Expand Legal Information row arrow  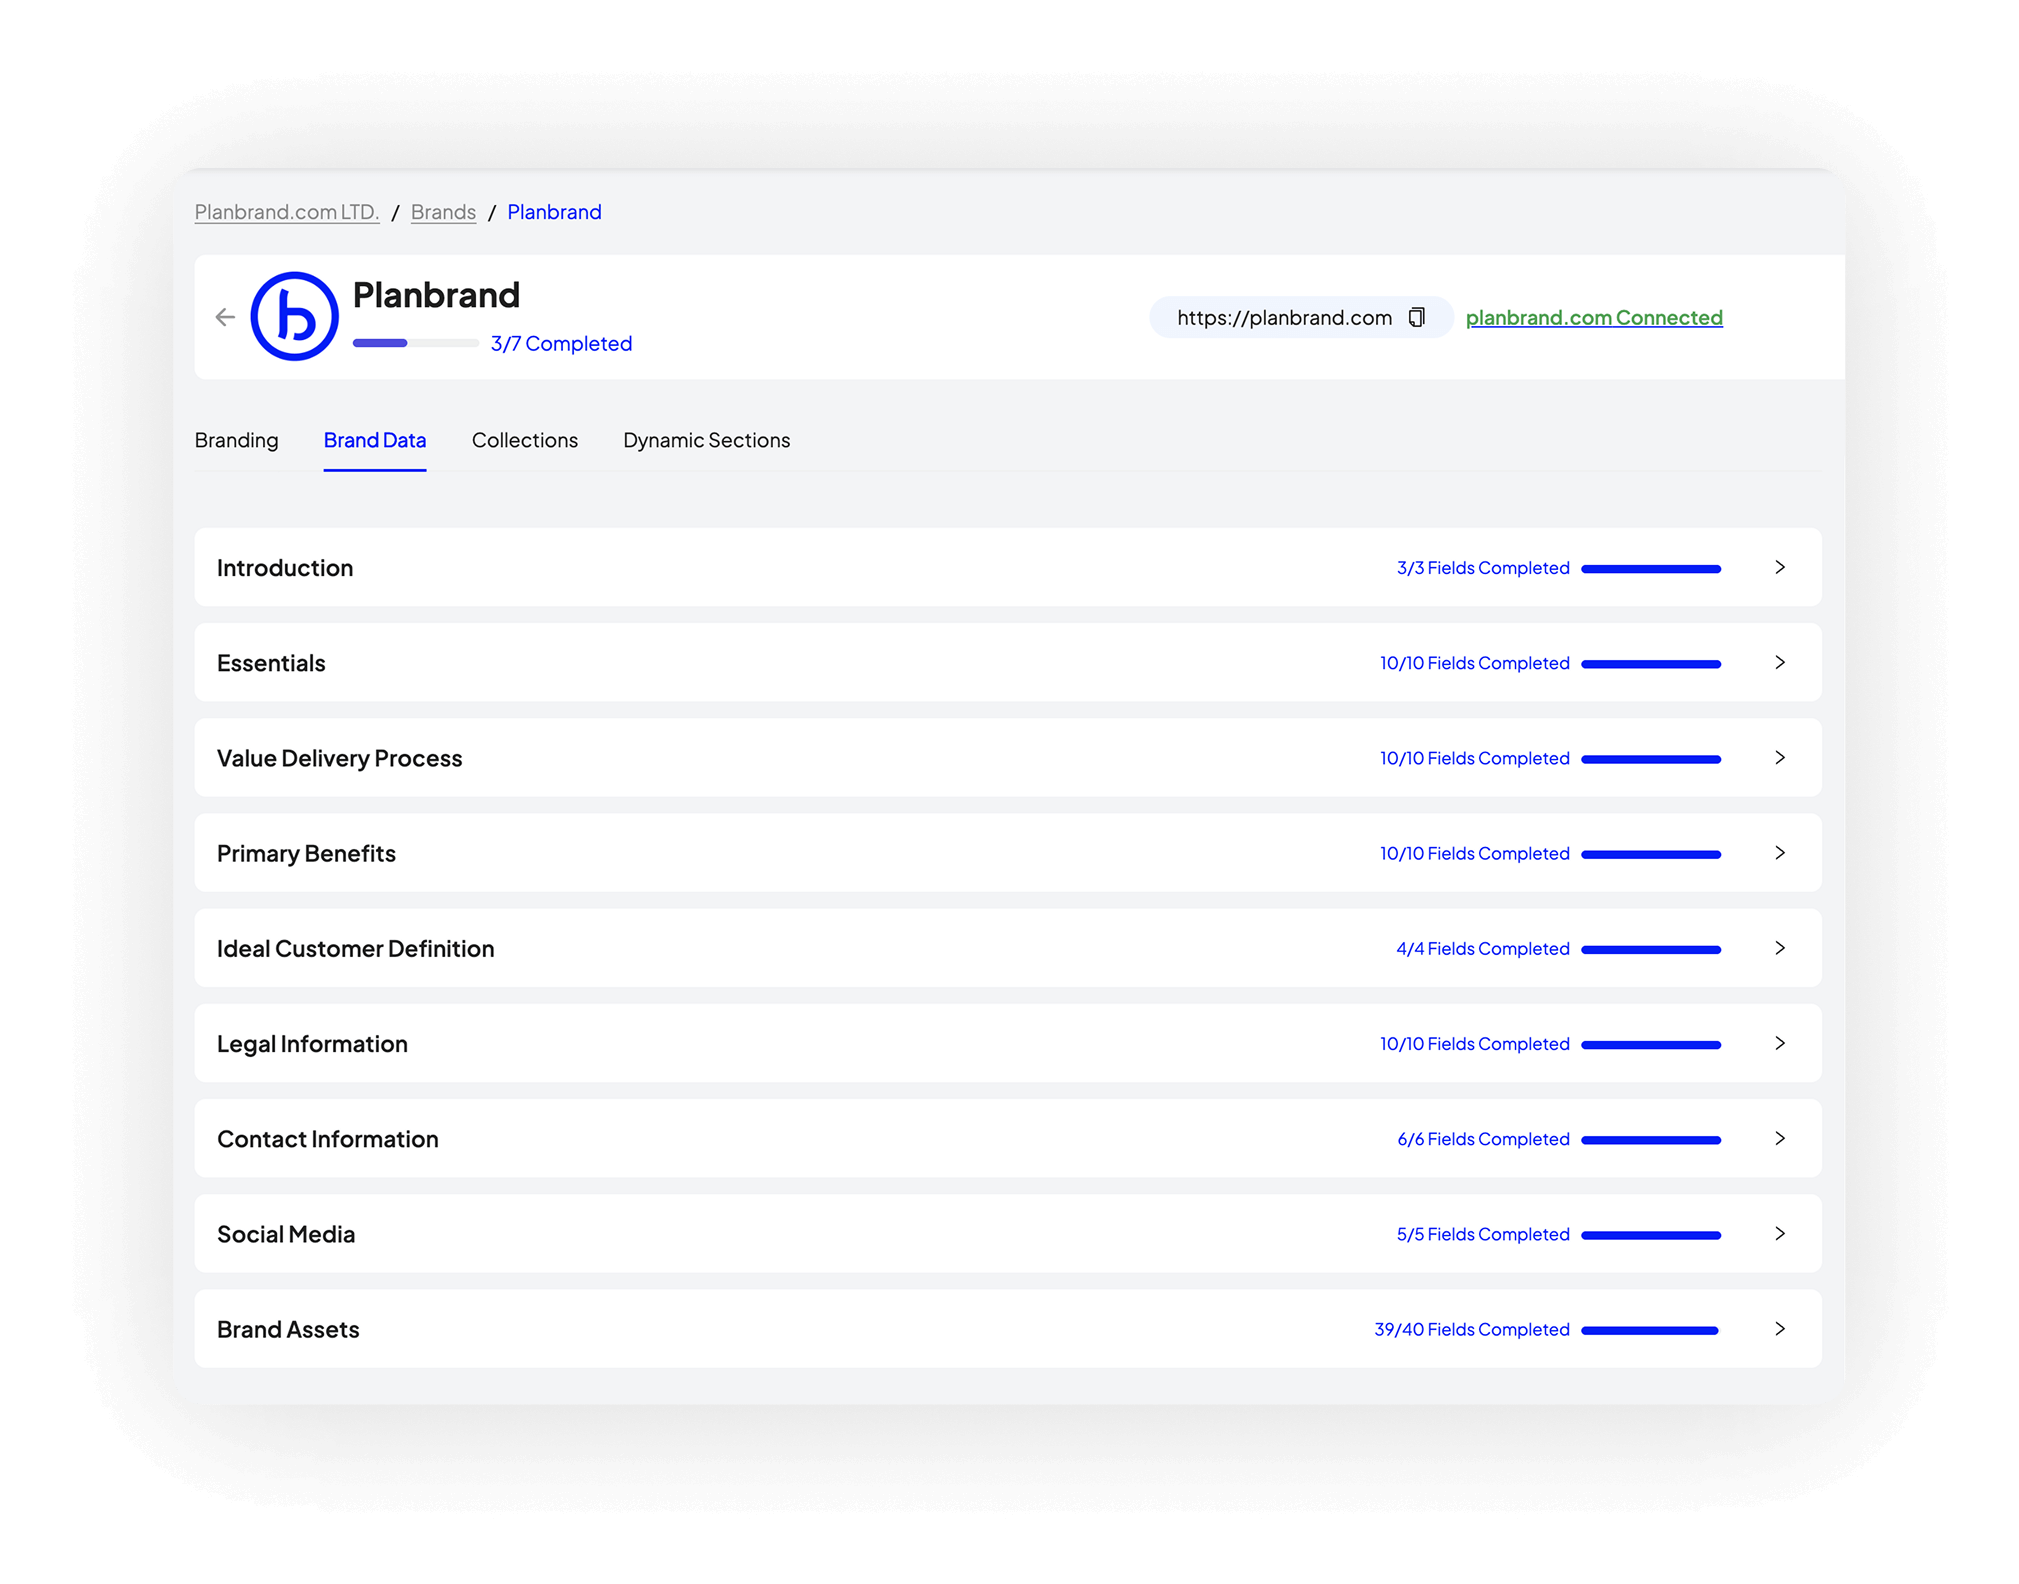(x=1779, y=1043)
